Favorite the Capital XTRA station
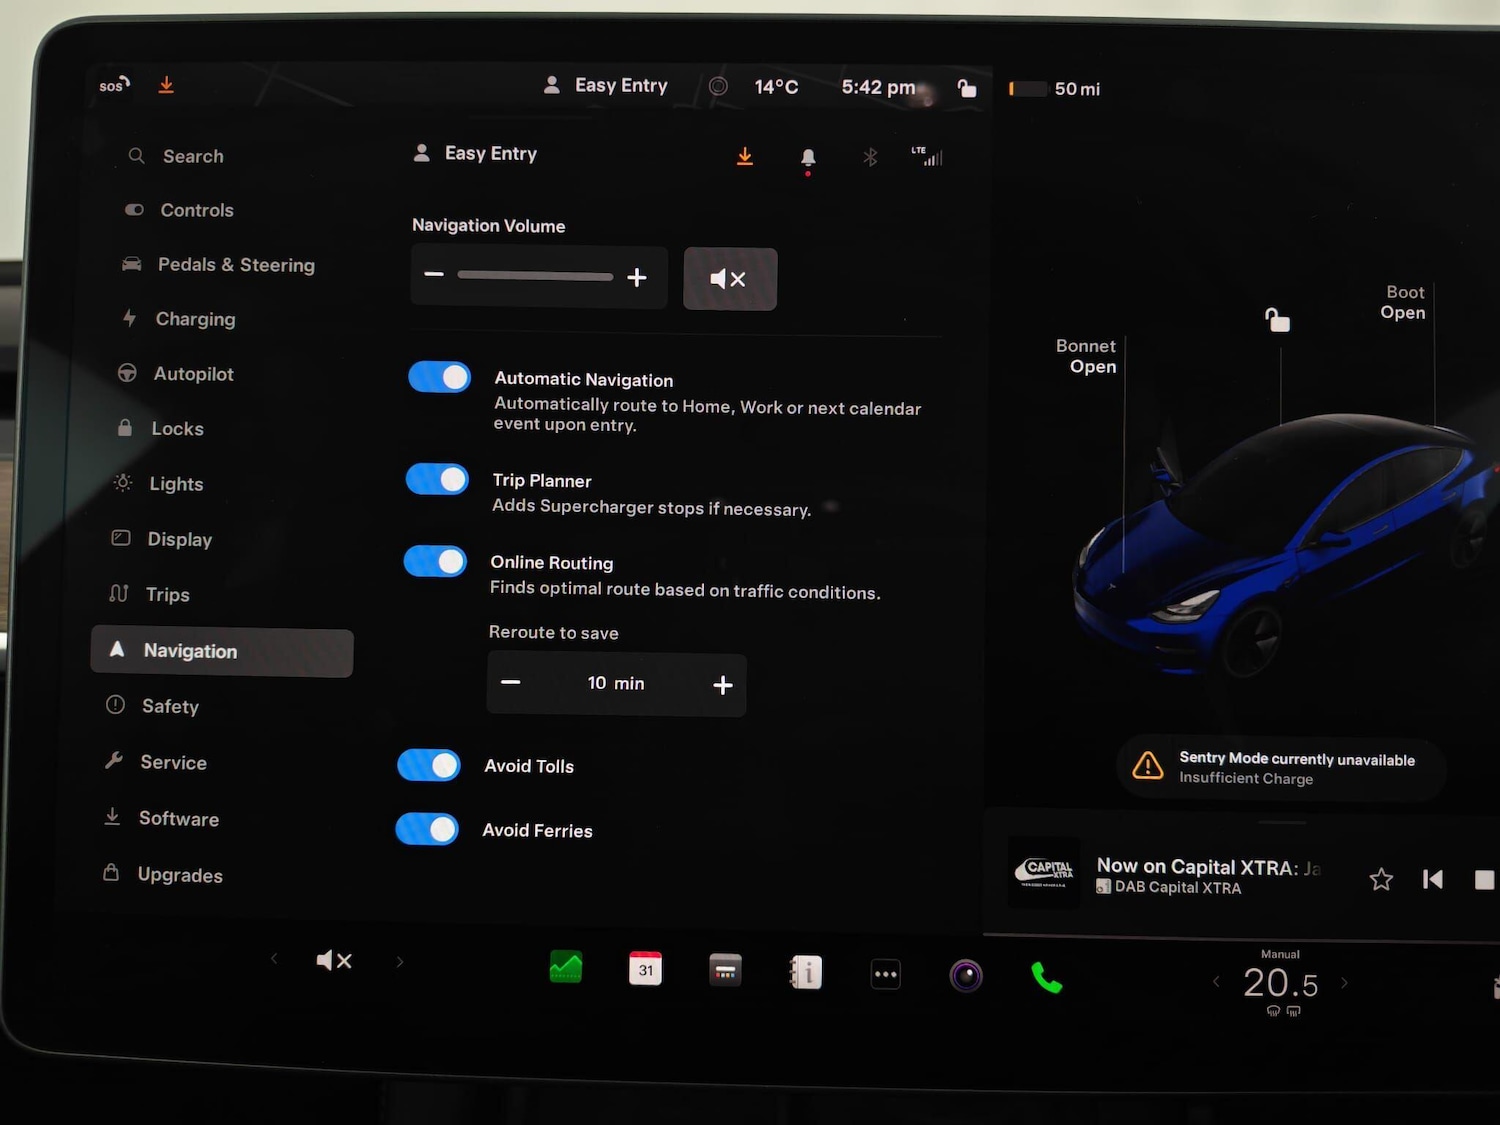This screenshot has width=1500, height=1125. (x=1381, y=879)
